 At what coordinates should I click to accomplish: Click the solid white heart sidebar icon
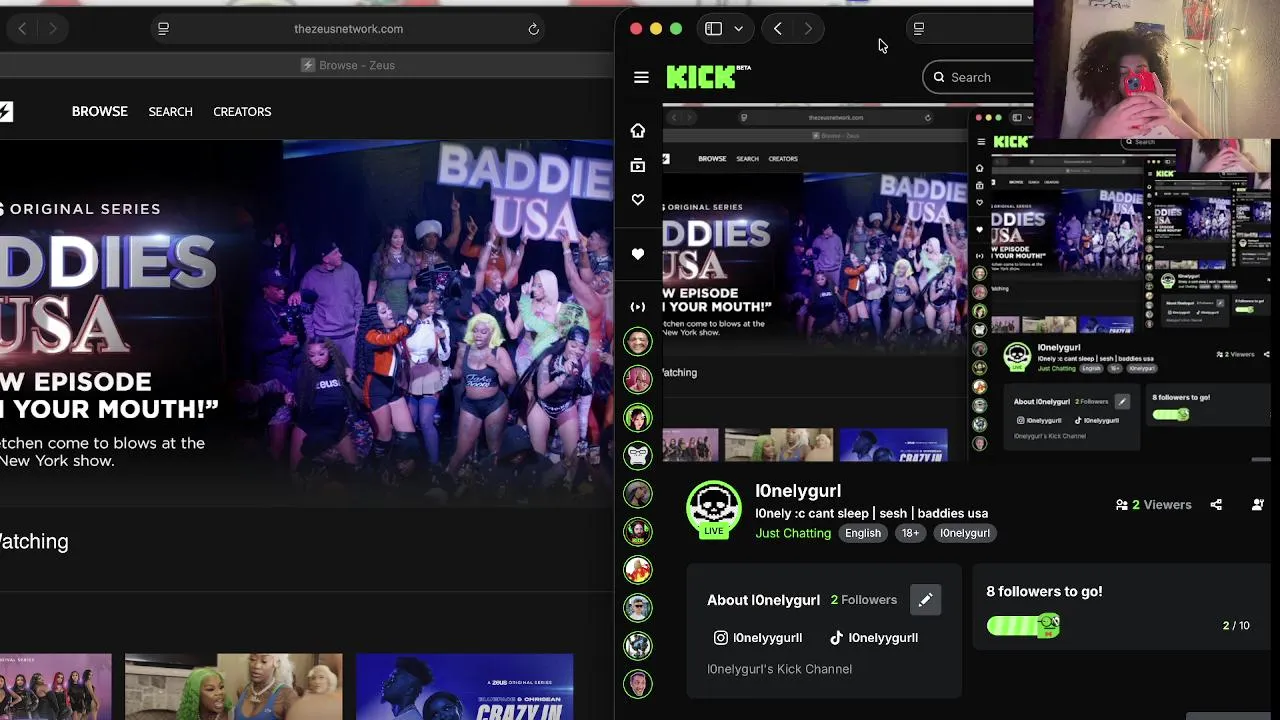point(638,254)
